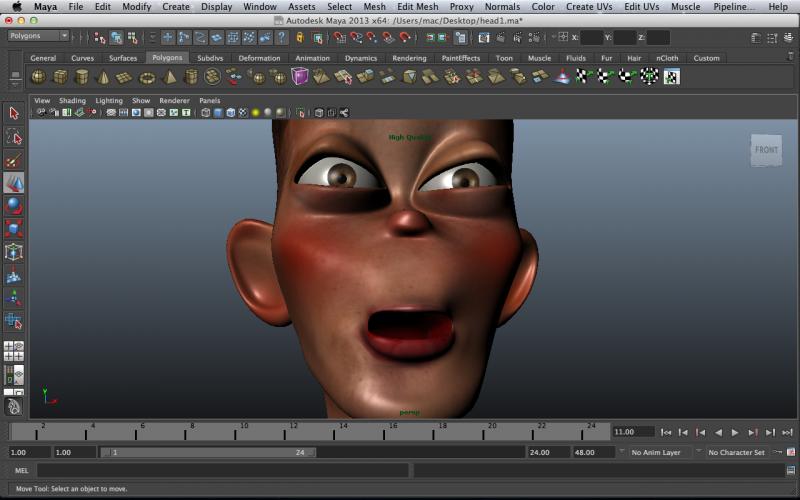The width and height of the screenshot is (800, 500).
Task: Select the polygon sphere shelf icon
Action: tap(38, 77)
